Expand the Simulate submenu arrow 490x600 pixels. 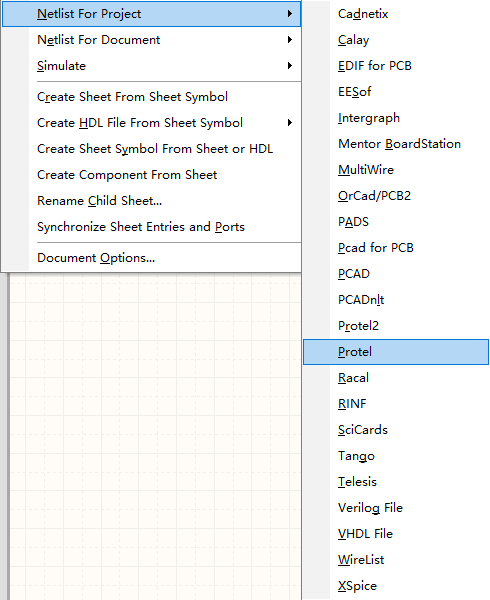290,66
